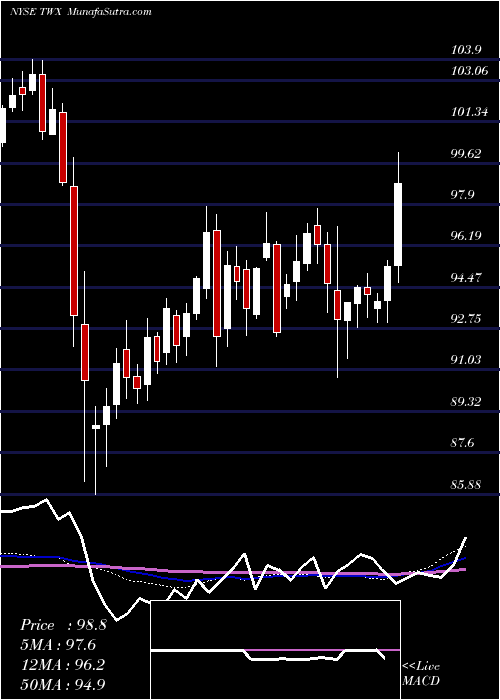The height and width of the screenshot is (700, 500).
Task: Click the 89.32 price level label
Action: click(466, 402)
